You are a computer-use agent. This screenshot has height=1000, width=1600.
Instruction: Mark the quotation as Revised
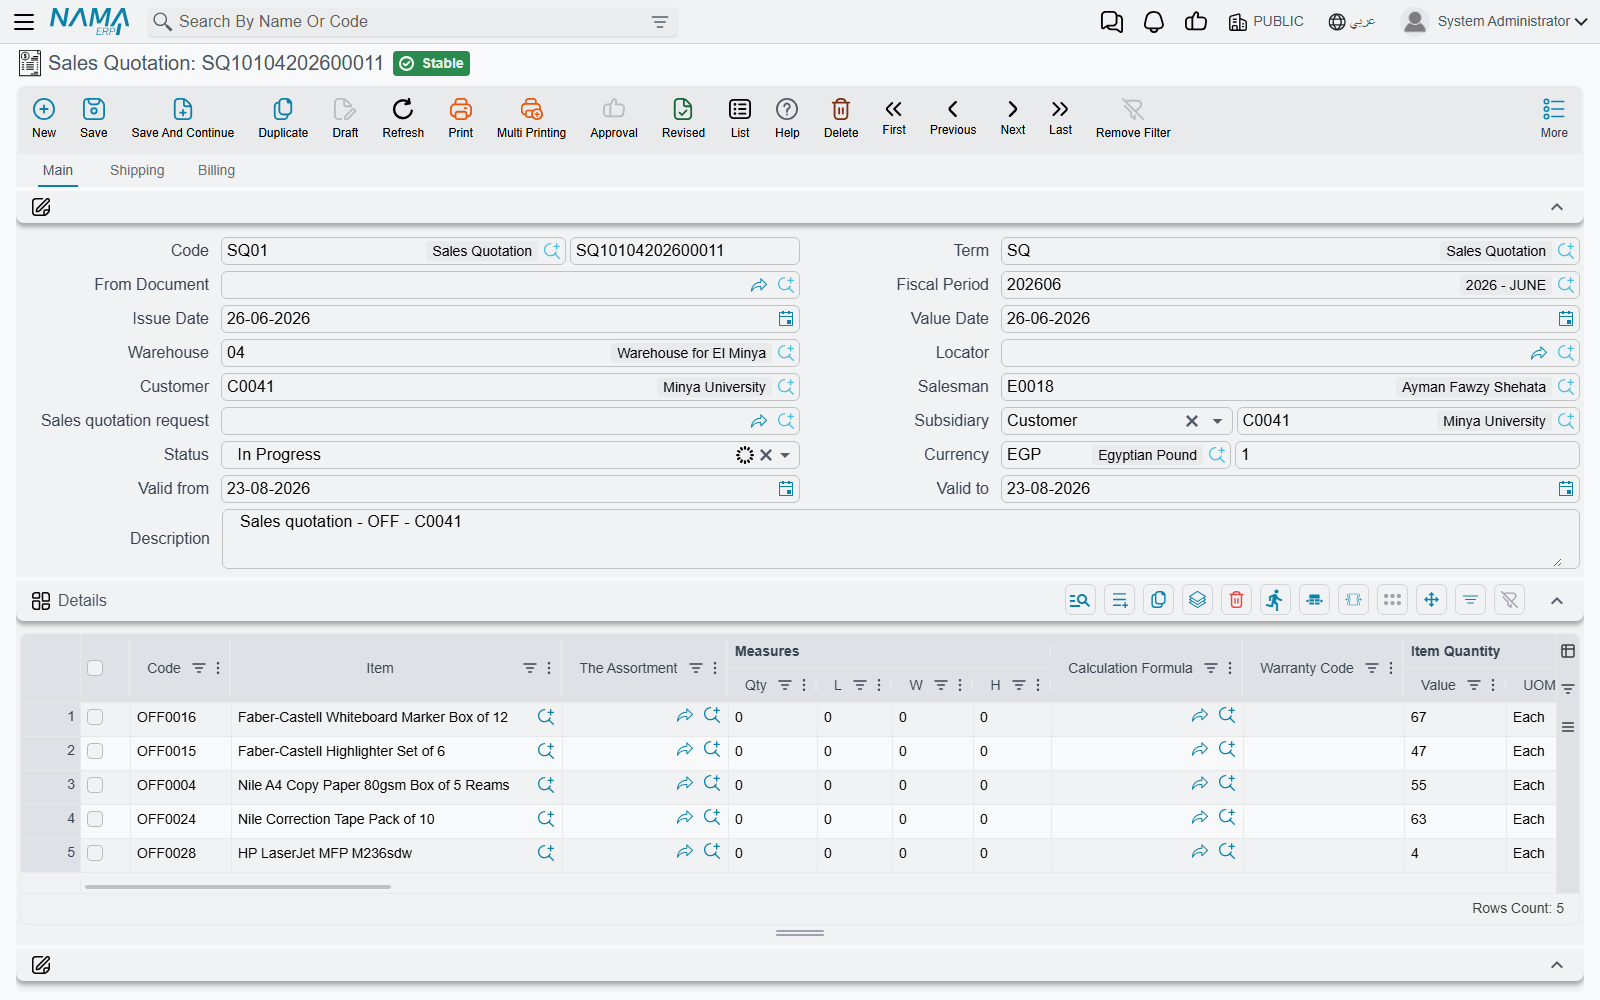point(683,118)
